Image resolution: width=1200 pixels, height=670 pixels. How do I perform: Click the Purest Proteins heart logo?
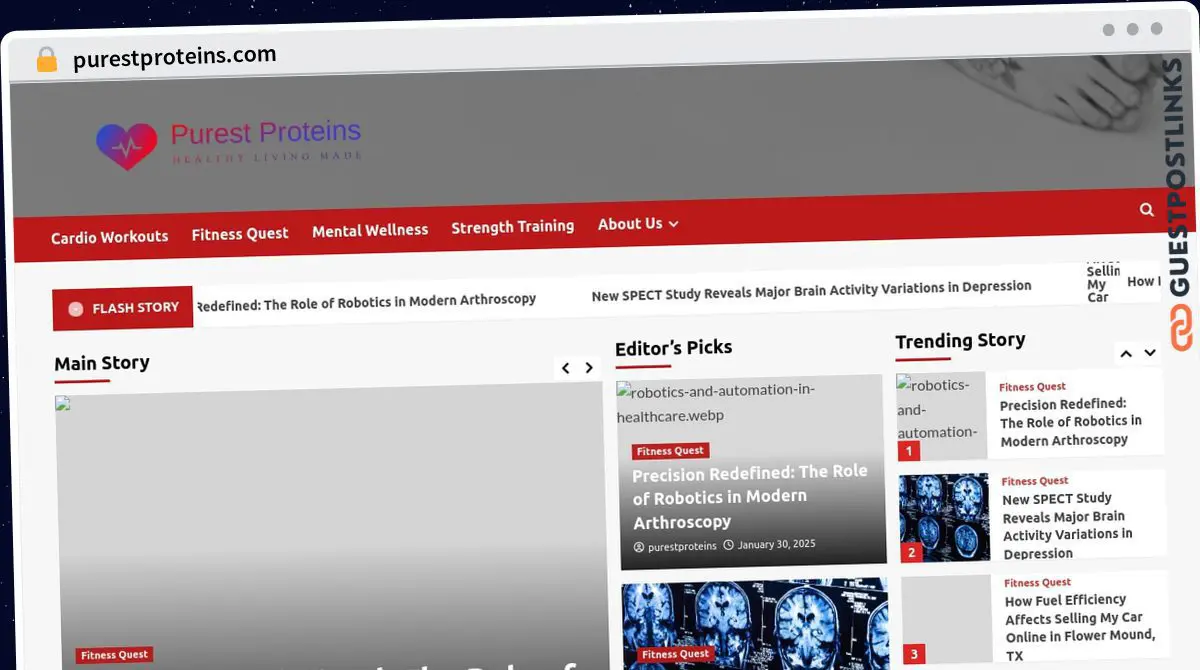click(126, 144)
